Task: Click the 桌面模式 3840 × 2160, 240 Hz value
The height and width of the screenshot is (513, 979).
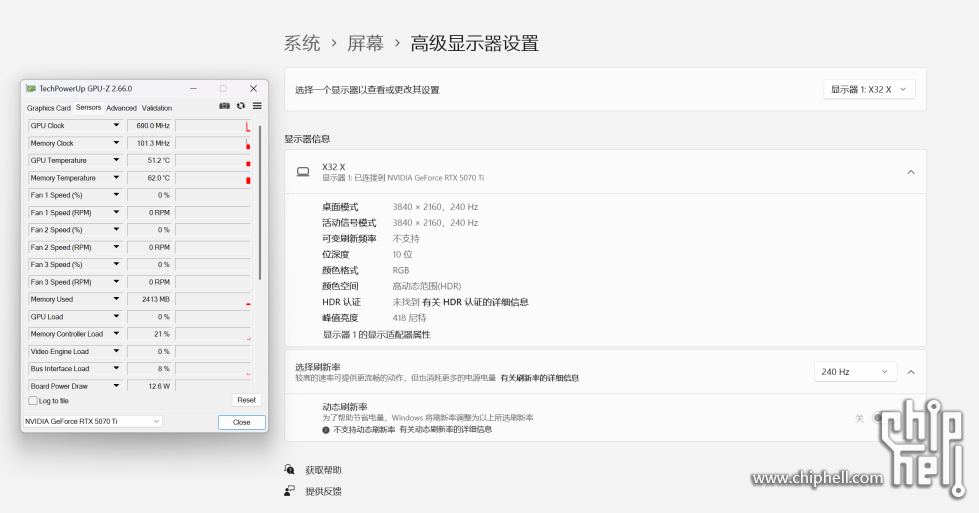Action: tap(435, 207)
